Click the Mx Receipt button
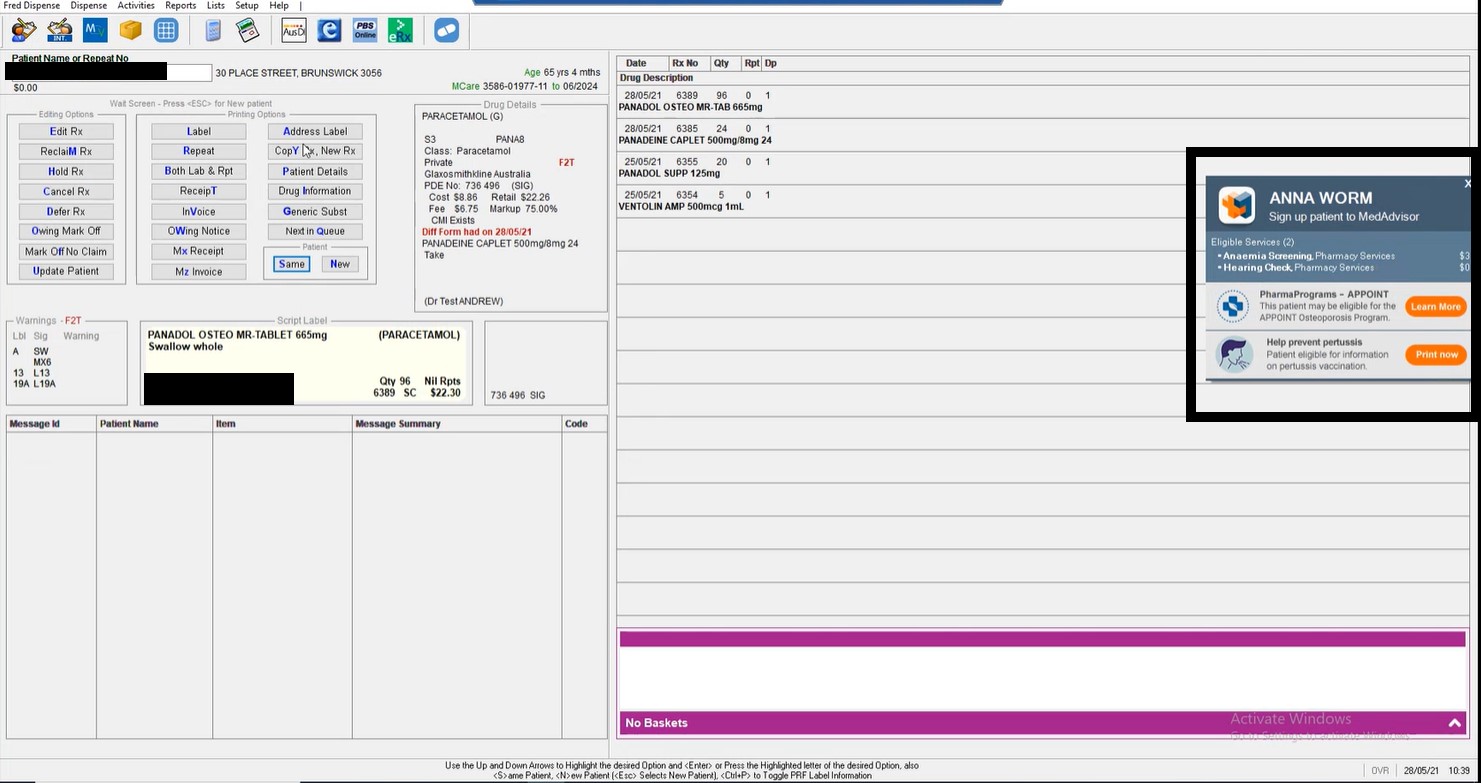 tap(199, 251)
